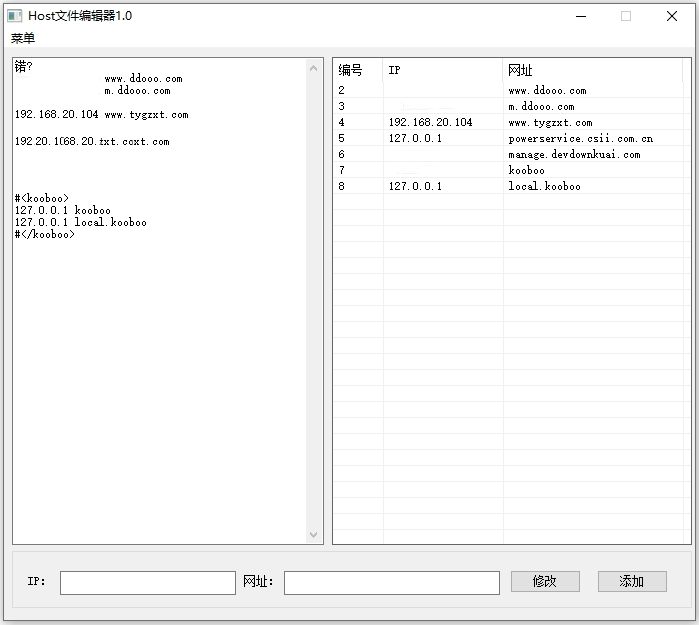Click the 添加 button
The image size is (699, 625).
click(632, 581)
